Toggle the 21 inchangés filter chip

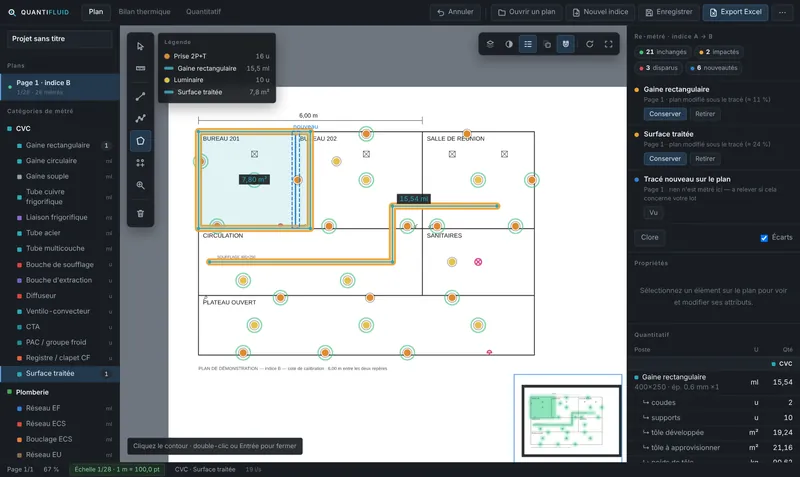pyautogui.click(x=663, y=52)
